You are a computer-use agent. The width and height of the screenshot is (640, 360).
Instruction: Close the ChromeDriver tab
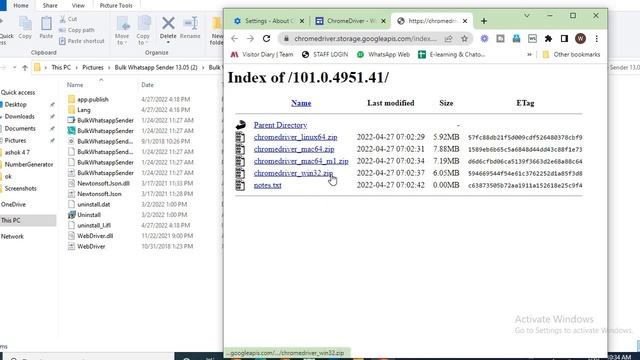pyautogui.click(x=383, y=21)
